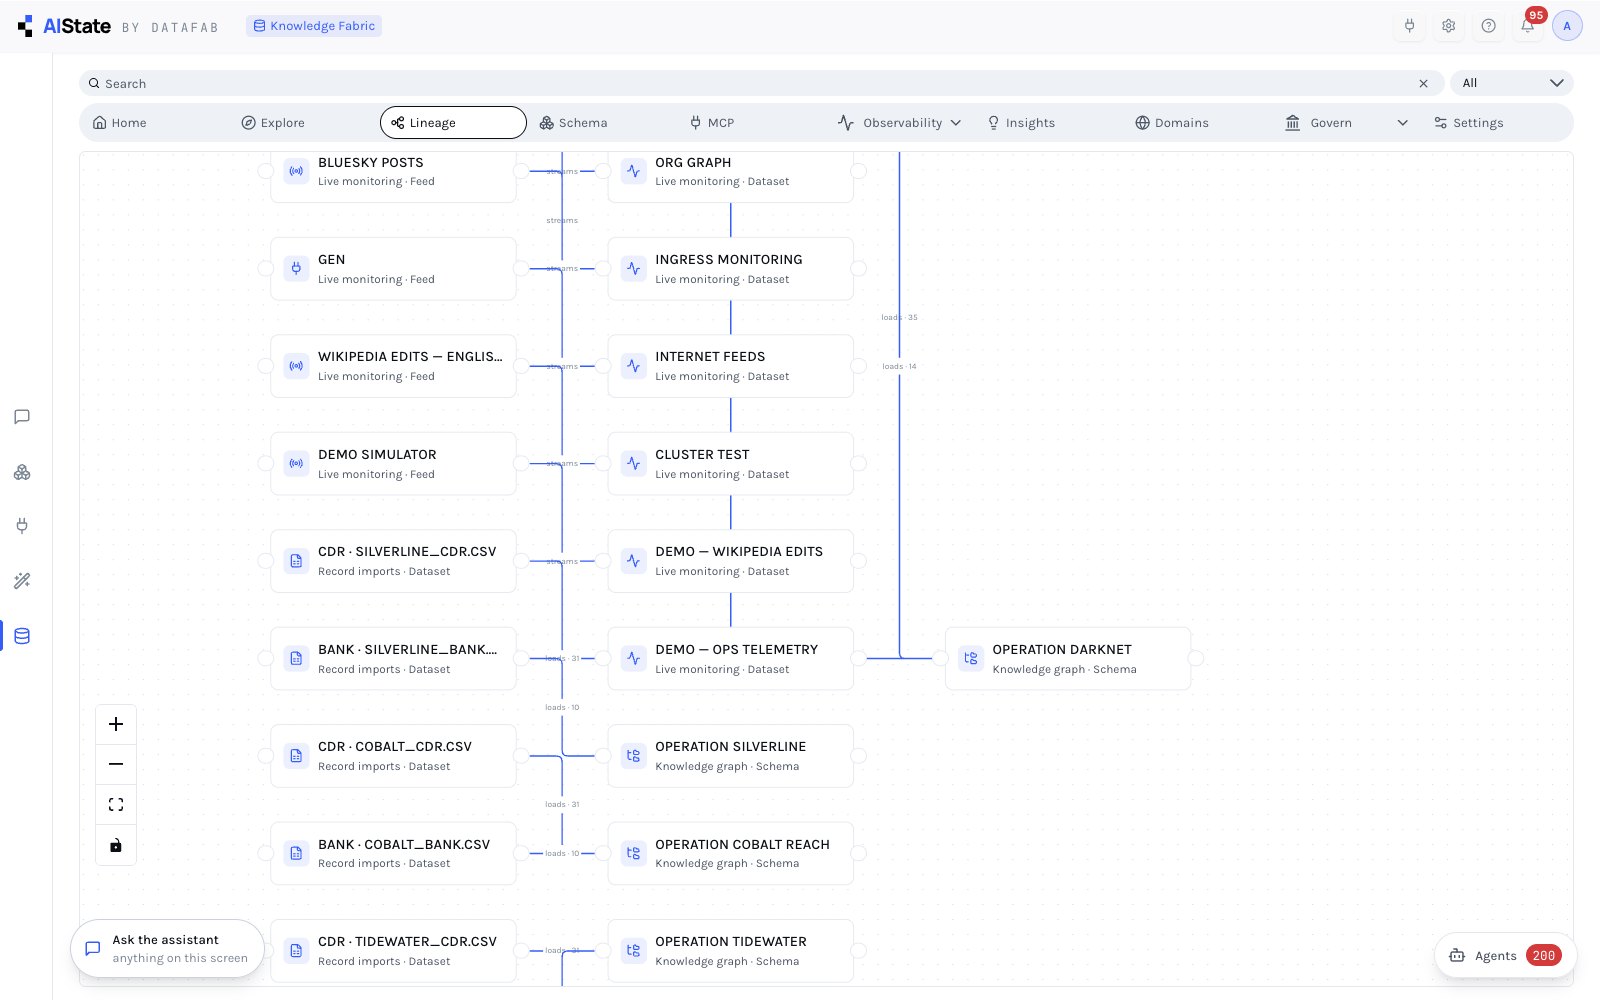The width and height of the screenshot is (1600, 1000).
Task: Click the AIState logo
Action: pos(64,26)
